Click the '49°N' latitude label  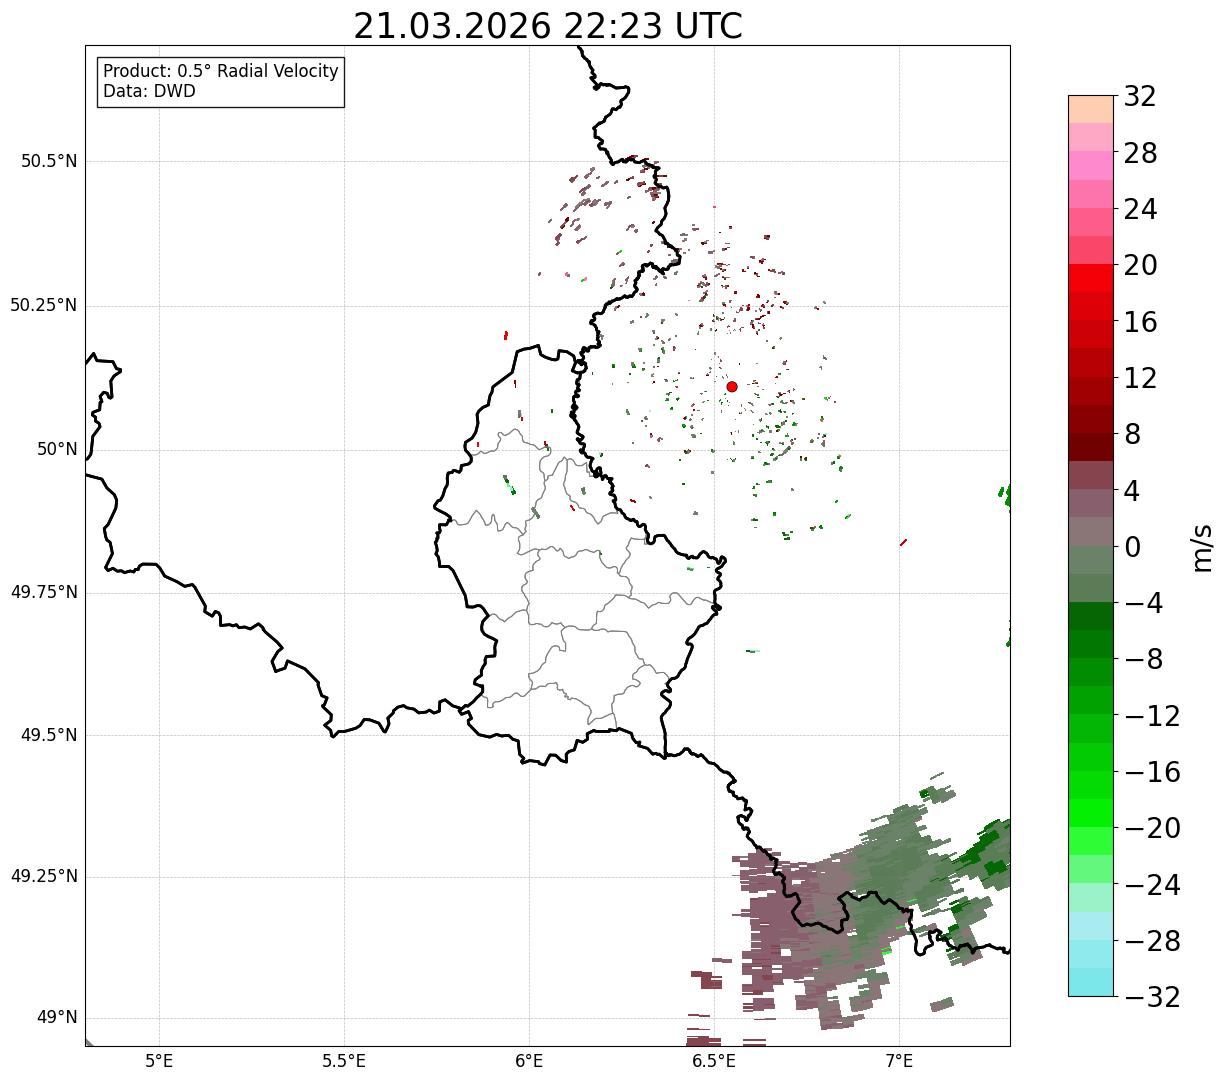[57, 1018]
